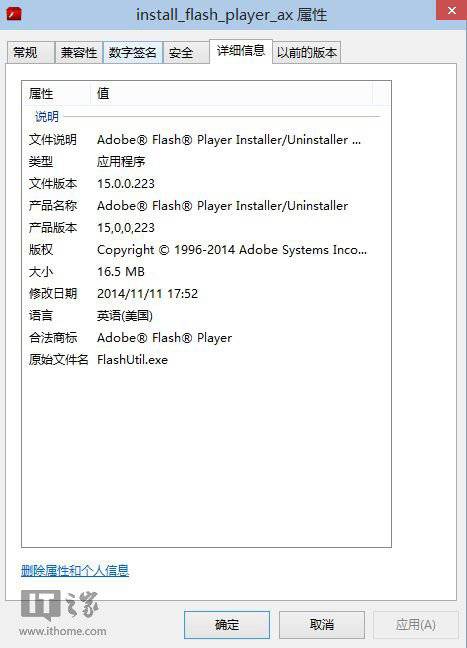Click the trademark Adobe Flash Player value
This screenshot has height=648, width=467.
click(164, 338)
